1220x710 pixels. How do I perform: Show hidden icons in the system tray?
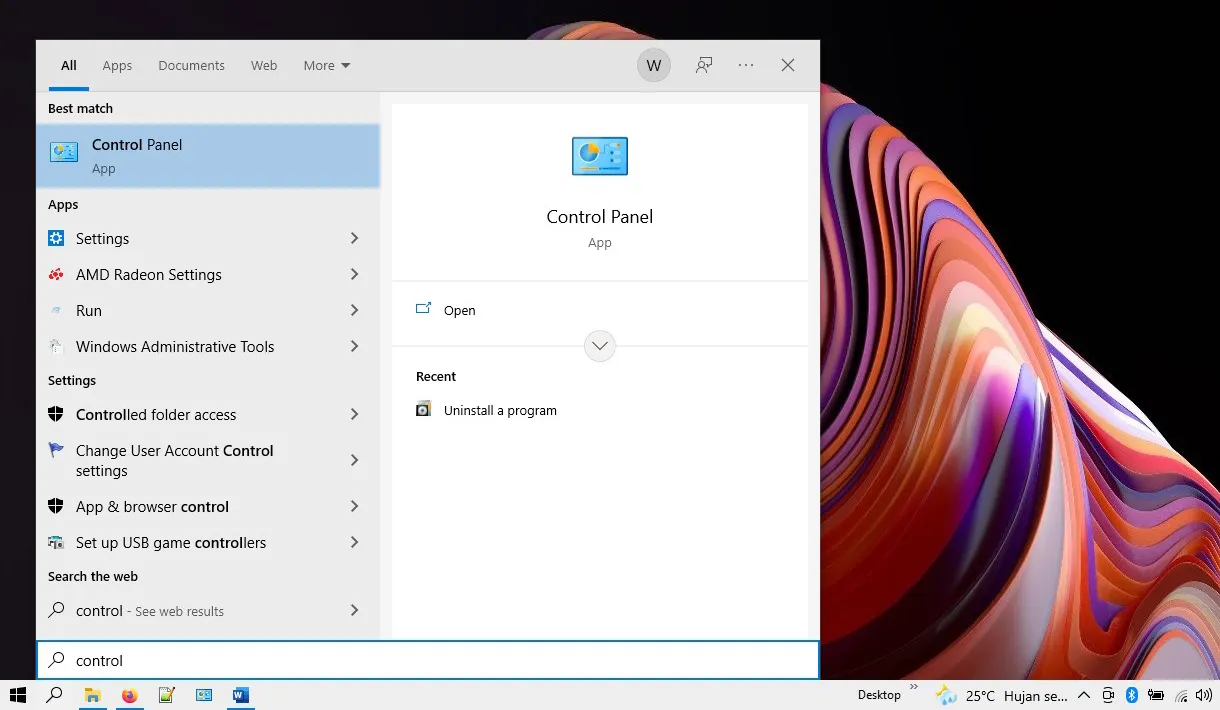(x=1084, y=694)
